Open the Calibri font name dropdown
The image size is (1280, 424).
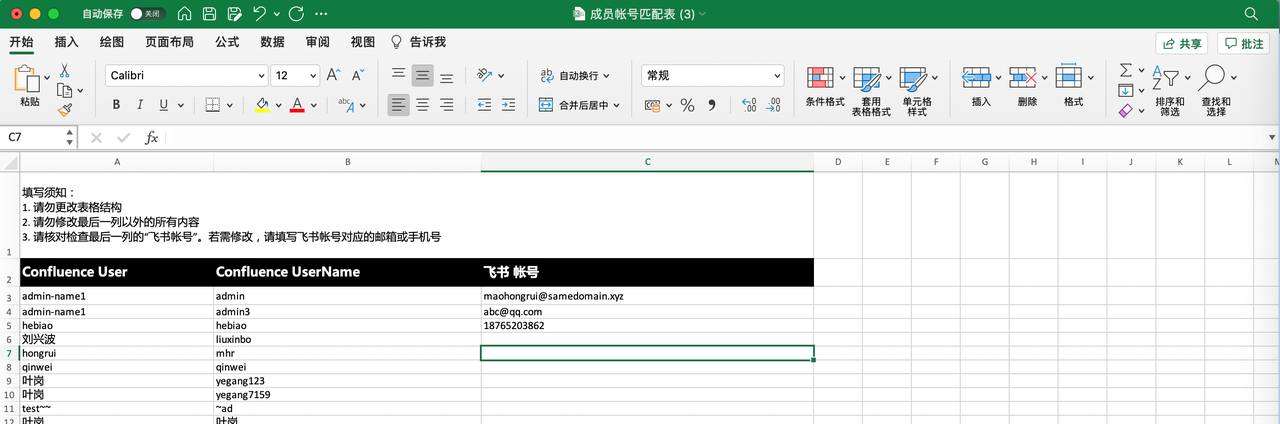186,76
